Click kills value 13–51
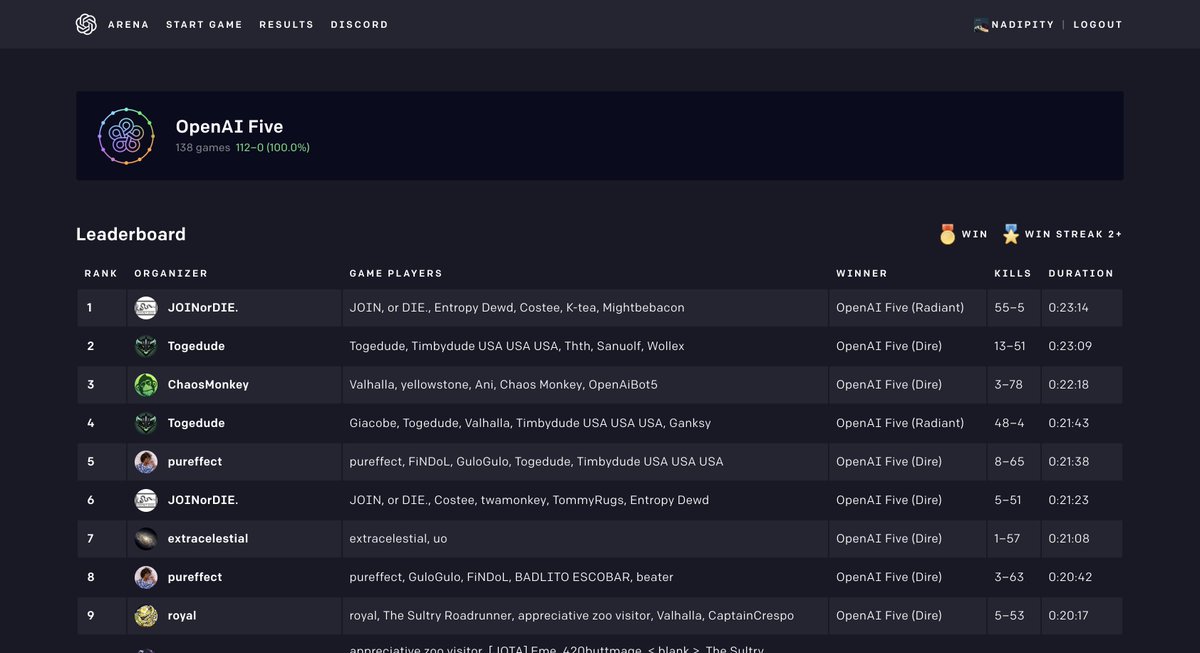This screenshot has width=1200, height=653. point(1010,346)
